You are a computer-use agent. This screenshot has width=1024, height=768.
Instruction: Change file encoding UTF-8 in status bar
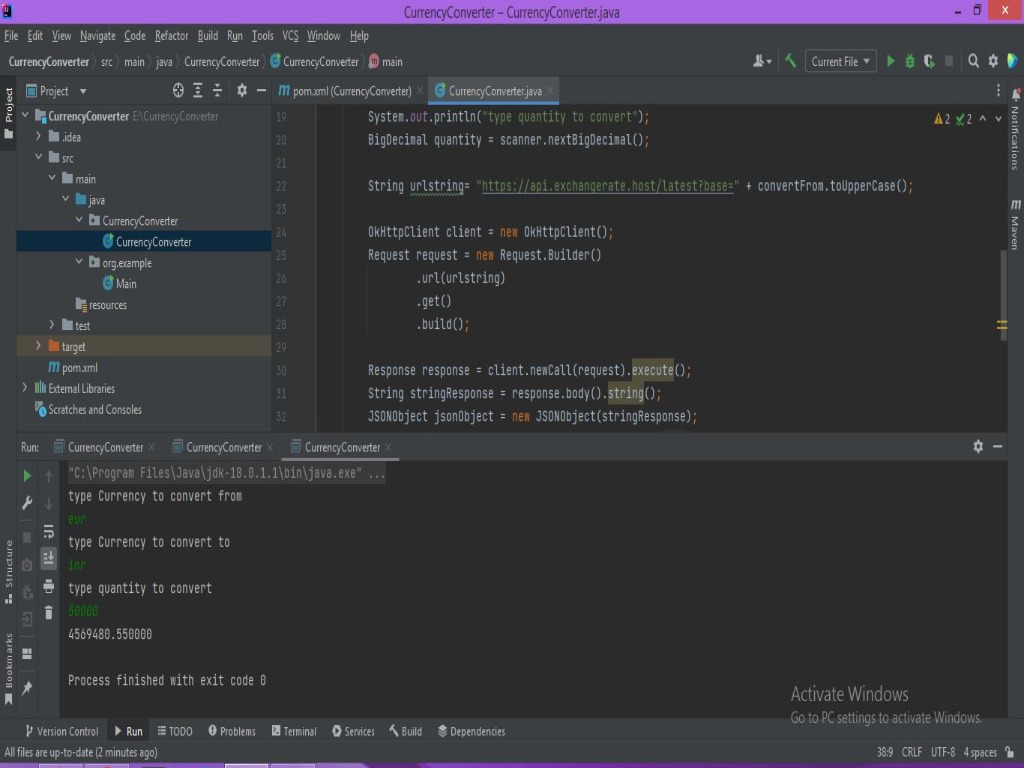pos(942,752)
